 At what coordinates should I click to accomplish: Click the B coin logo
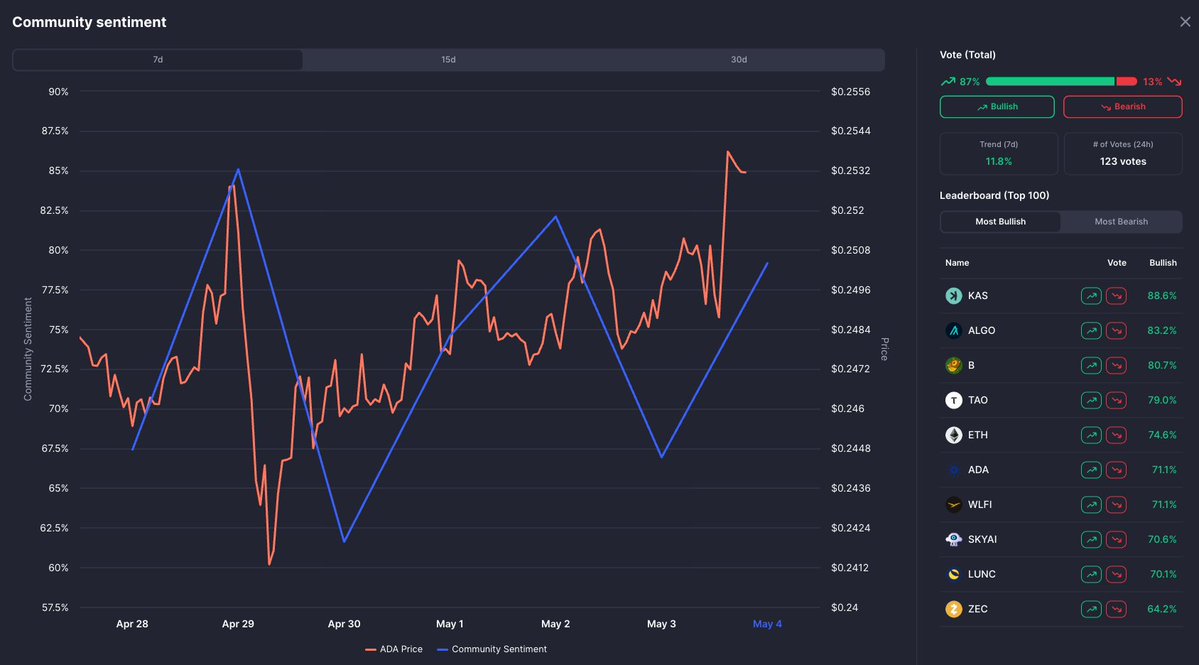[954, 365]
